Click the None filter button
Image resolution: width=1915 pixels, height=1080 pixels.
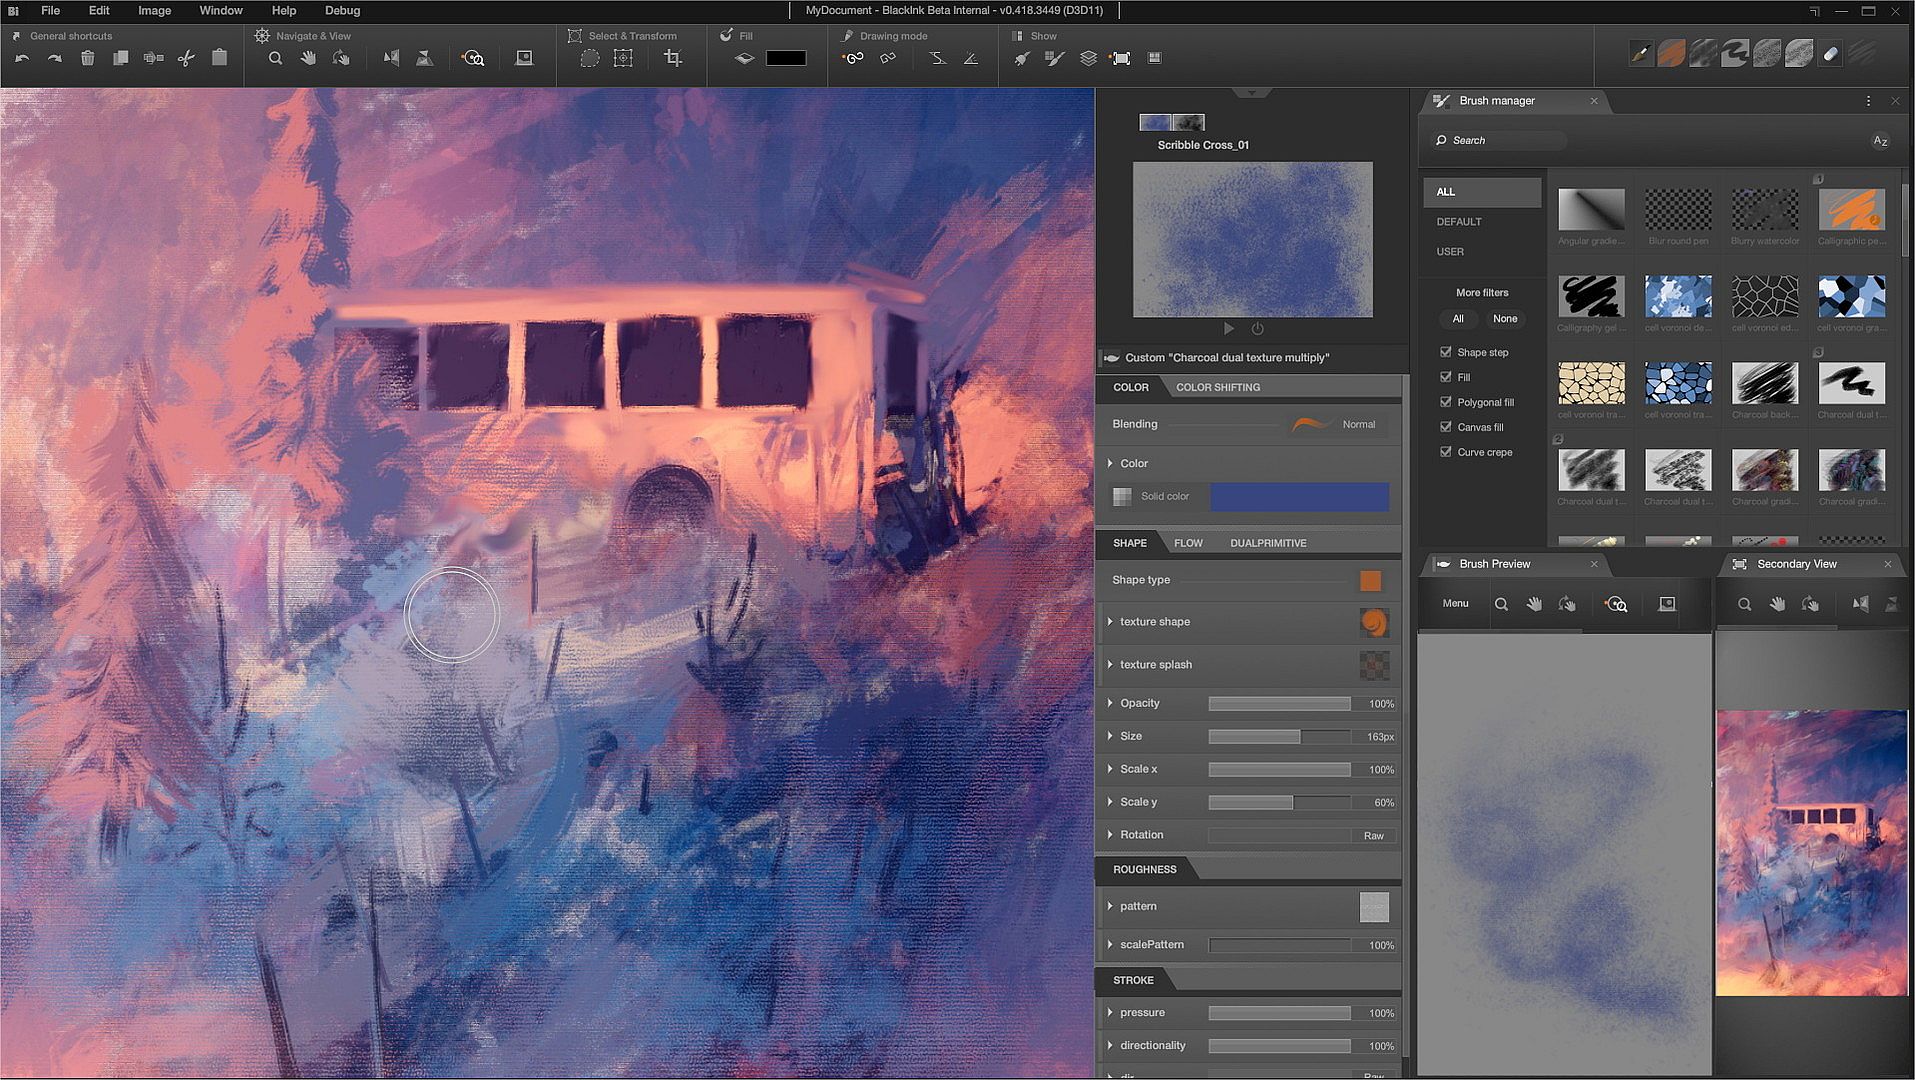pos(1504,319)
